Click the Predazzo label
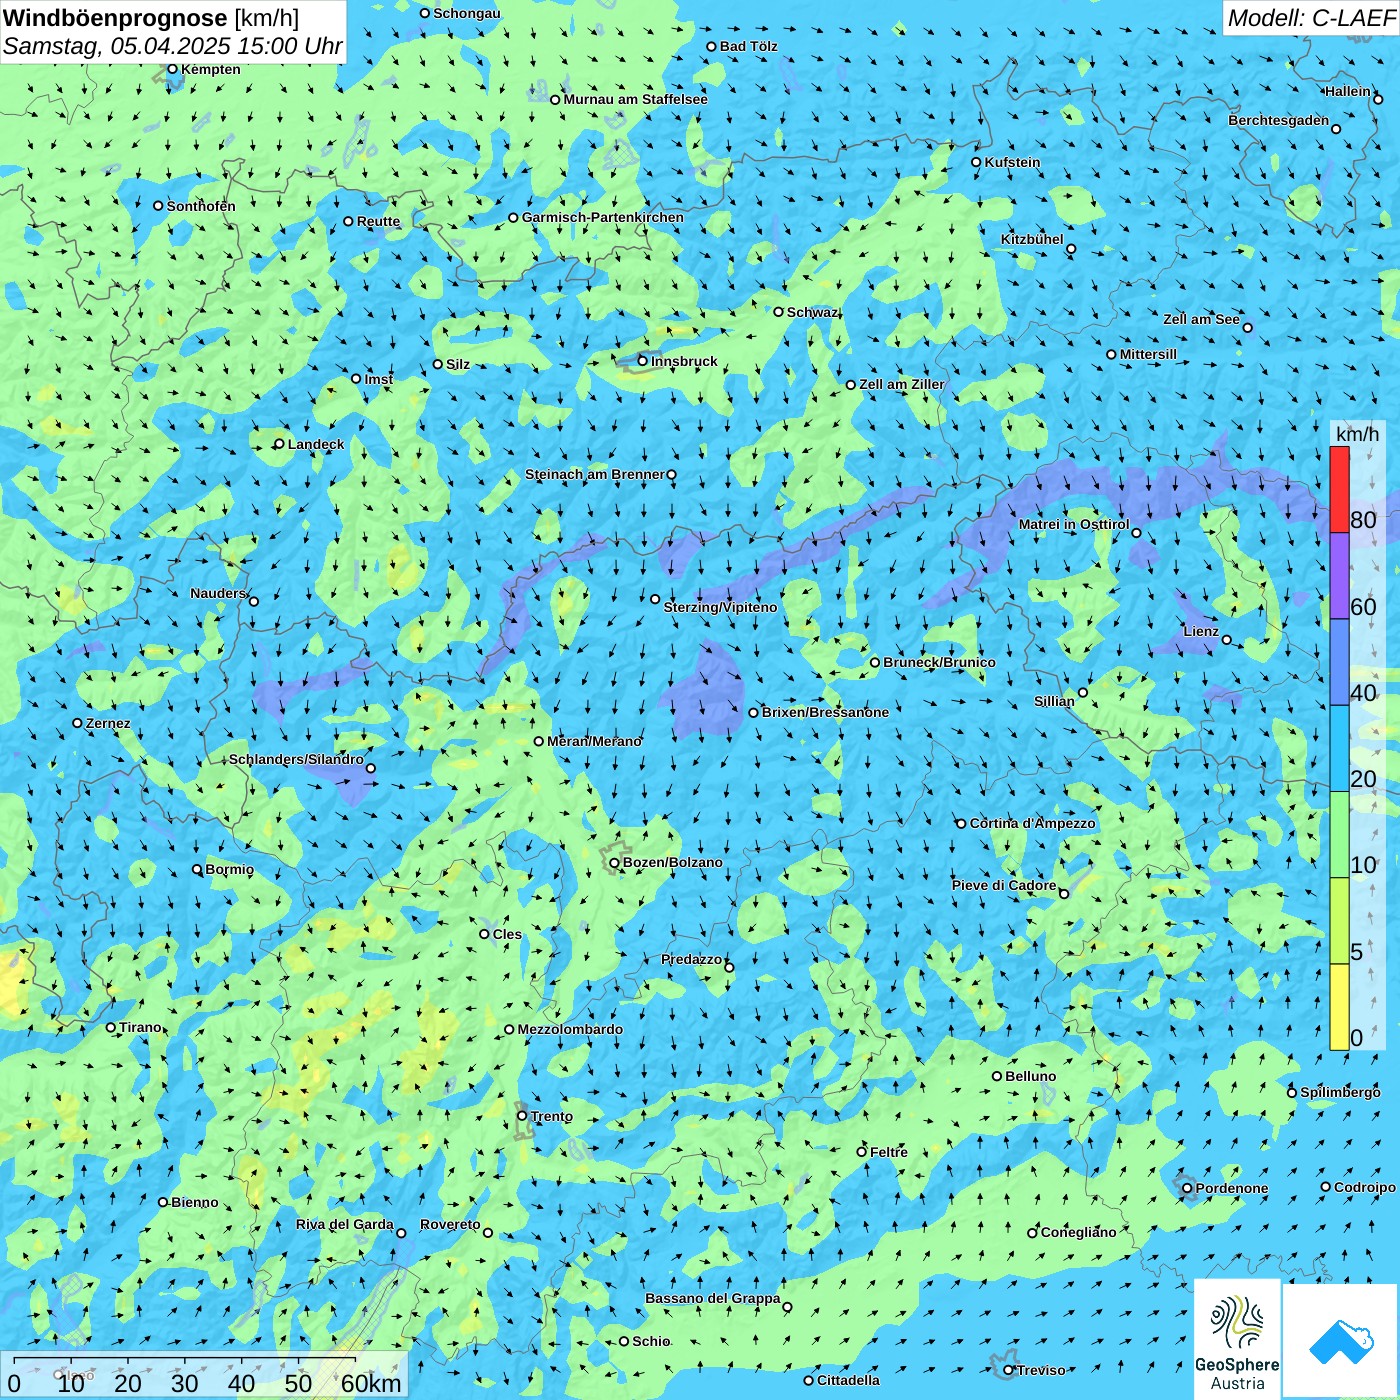The height and width of the screenshot is (1400, 1400). click(x=691, y=959)
